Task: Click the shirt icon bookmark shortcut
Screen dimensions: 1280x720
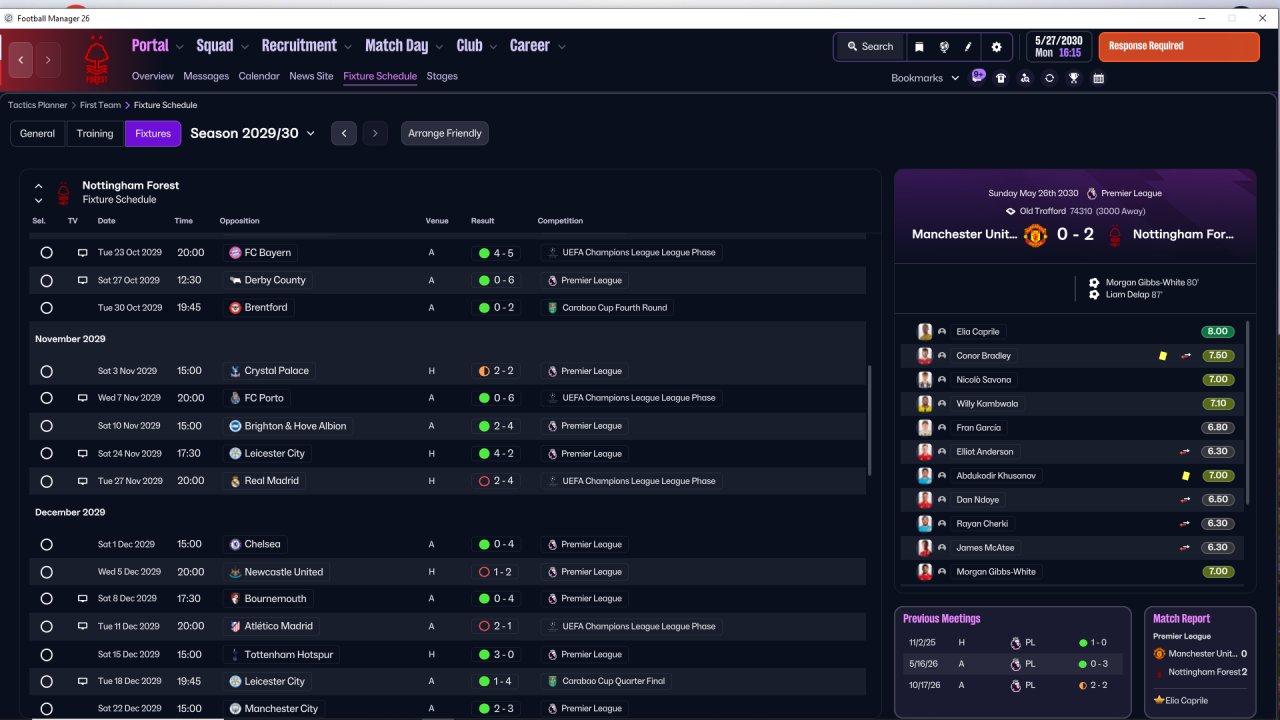Action: tap(1001, 78)
